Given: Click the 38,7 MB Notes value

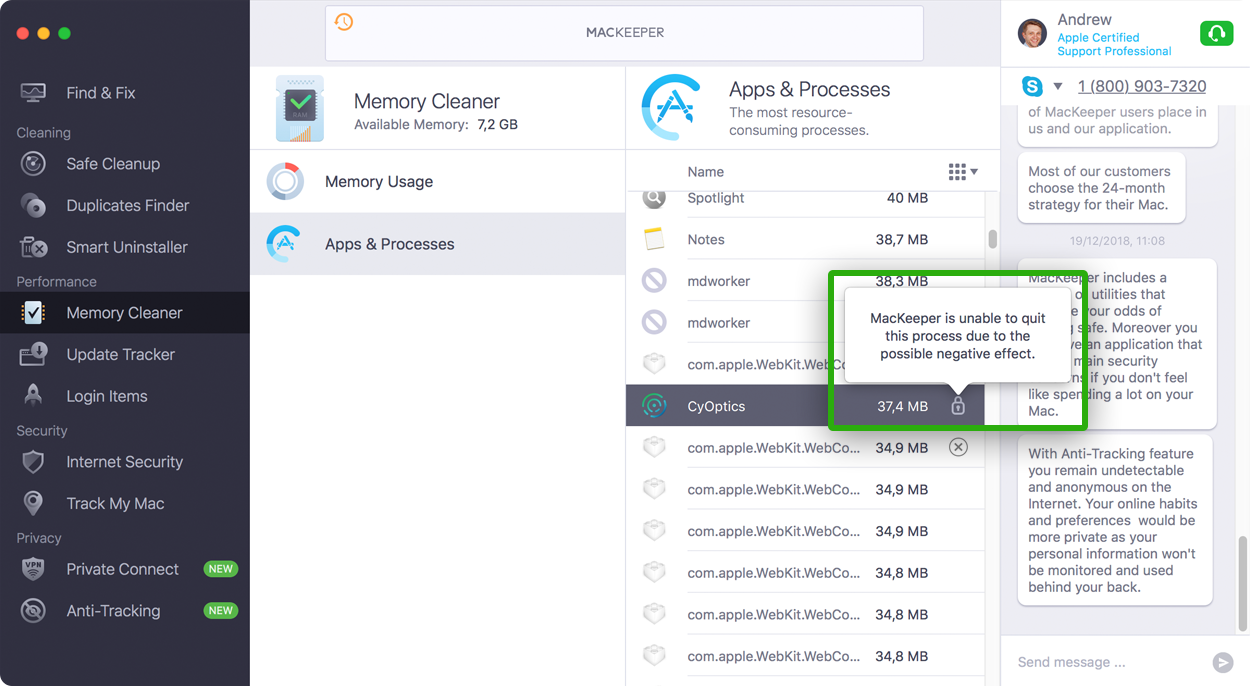Looking at the screenshot, I should tap(902, 240).
